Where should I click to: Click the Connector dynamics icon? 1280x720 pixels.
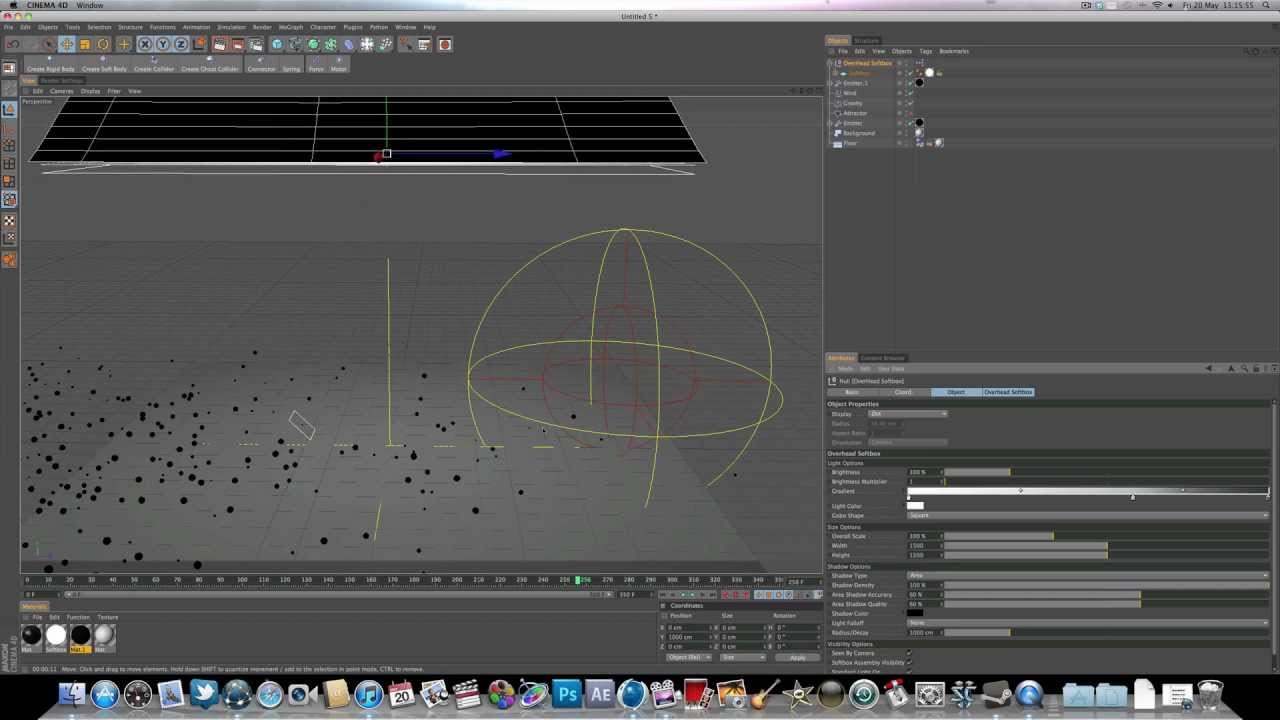[261, 61]
